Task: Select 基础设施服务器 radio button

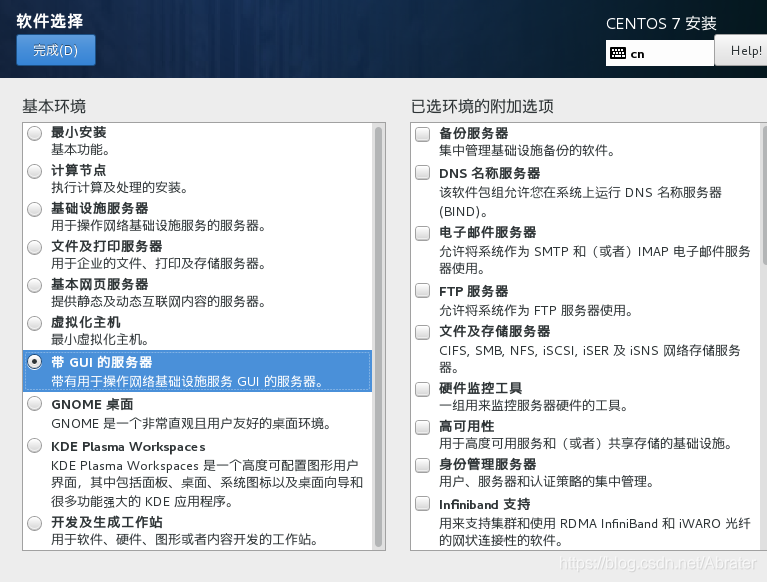Action: (x=35, y=209)
